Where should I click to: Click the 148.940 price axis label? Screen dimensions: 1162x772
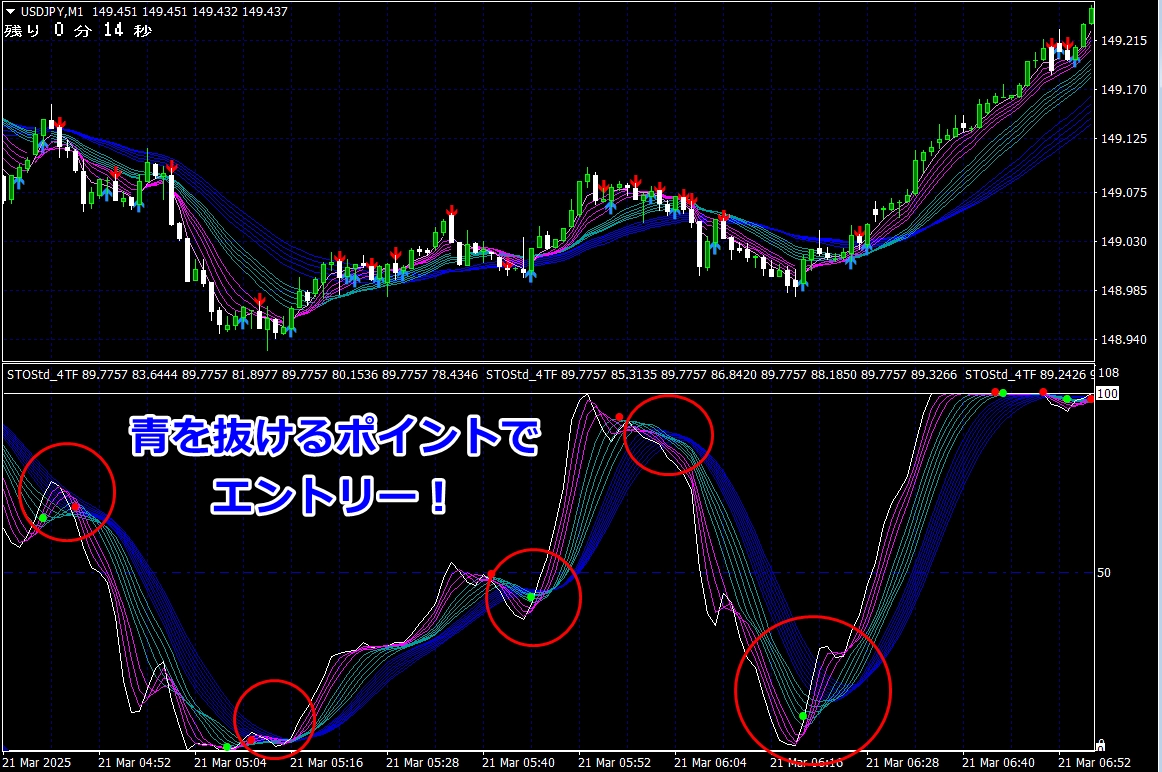1123,339
